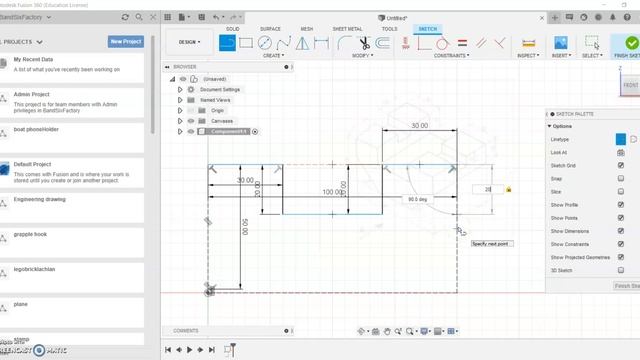Open the CONSTRAINTS dropdown menu
This screenshot has height=360, width=640.
coord(451,56)
